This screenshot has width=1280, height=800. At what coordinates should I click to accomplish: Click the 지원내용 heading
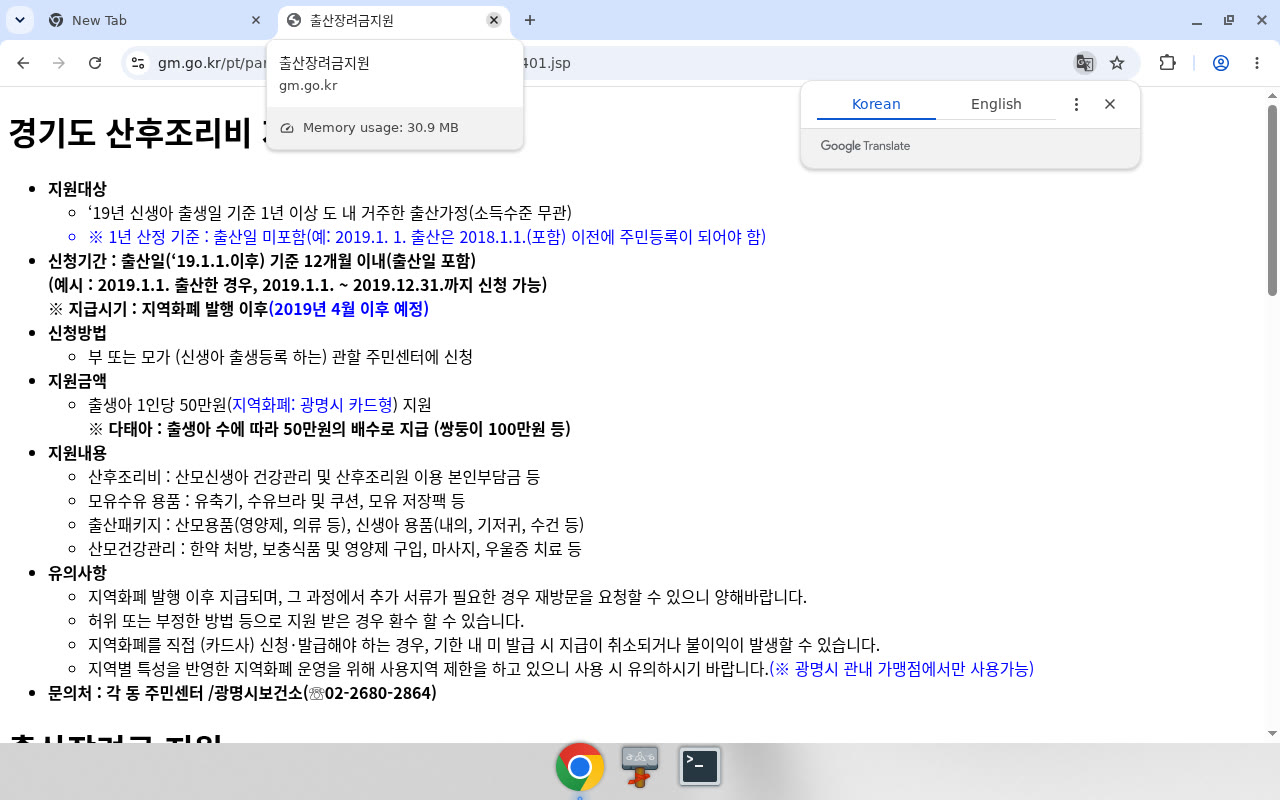(77, 453)
